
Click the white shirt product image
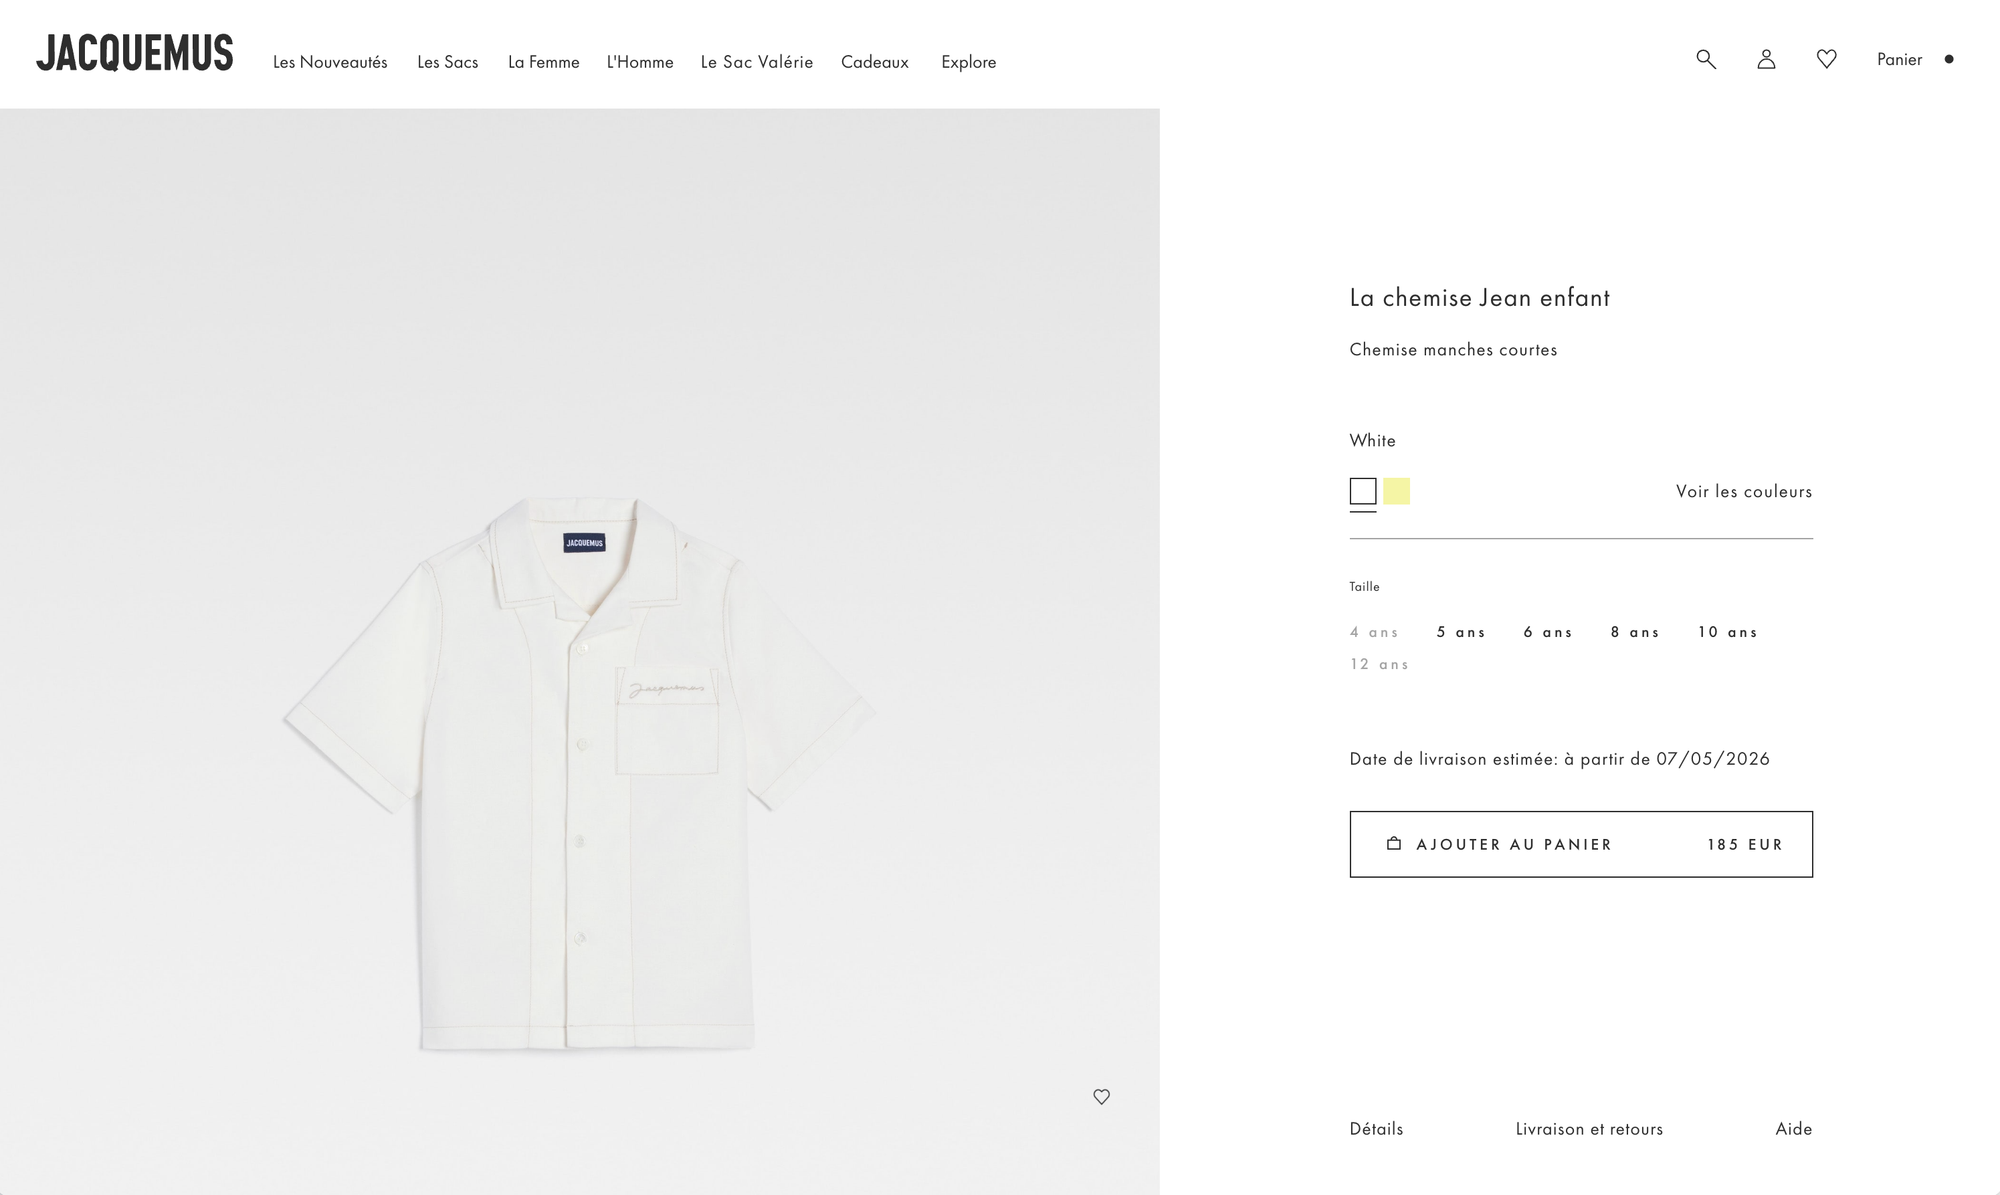580,775
